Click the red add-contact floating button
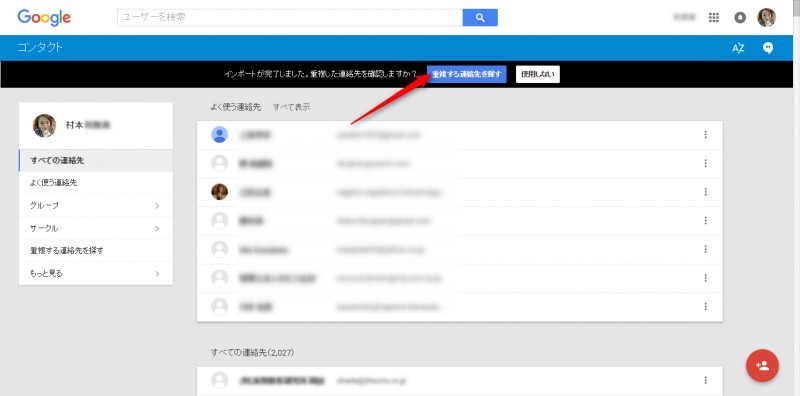800x396 pixels. click(762, 365)
